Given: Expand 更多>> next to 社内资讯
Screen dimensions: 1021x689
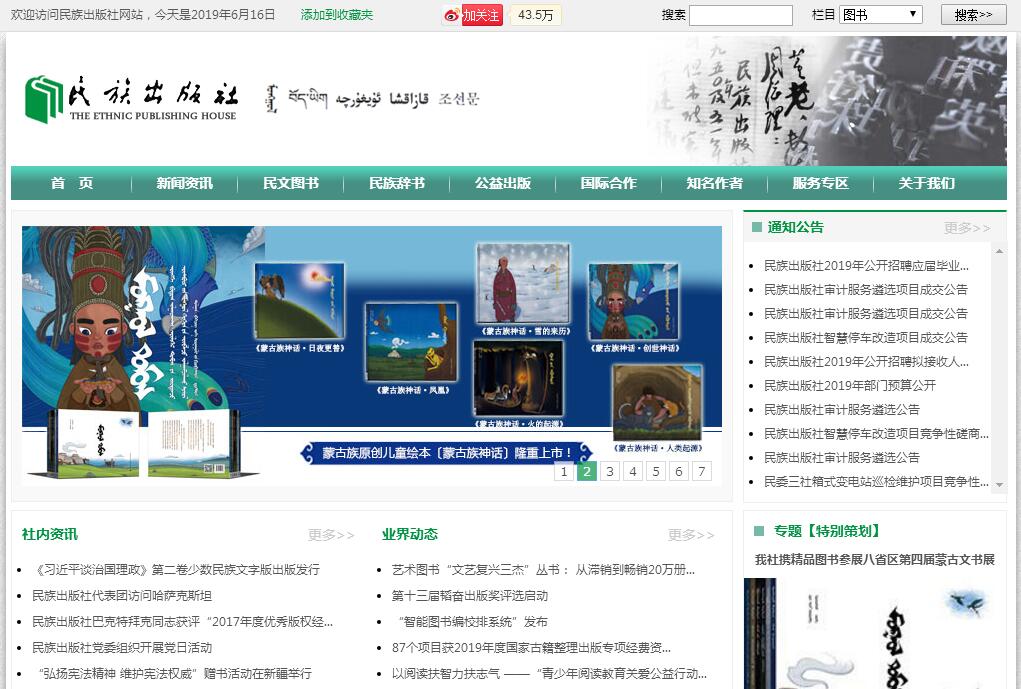Looking at the screenshot, I should (x=331, y=535).
